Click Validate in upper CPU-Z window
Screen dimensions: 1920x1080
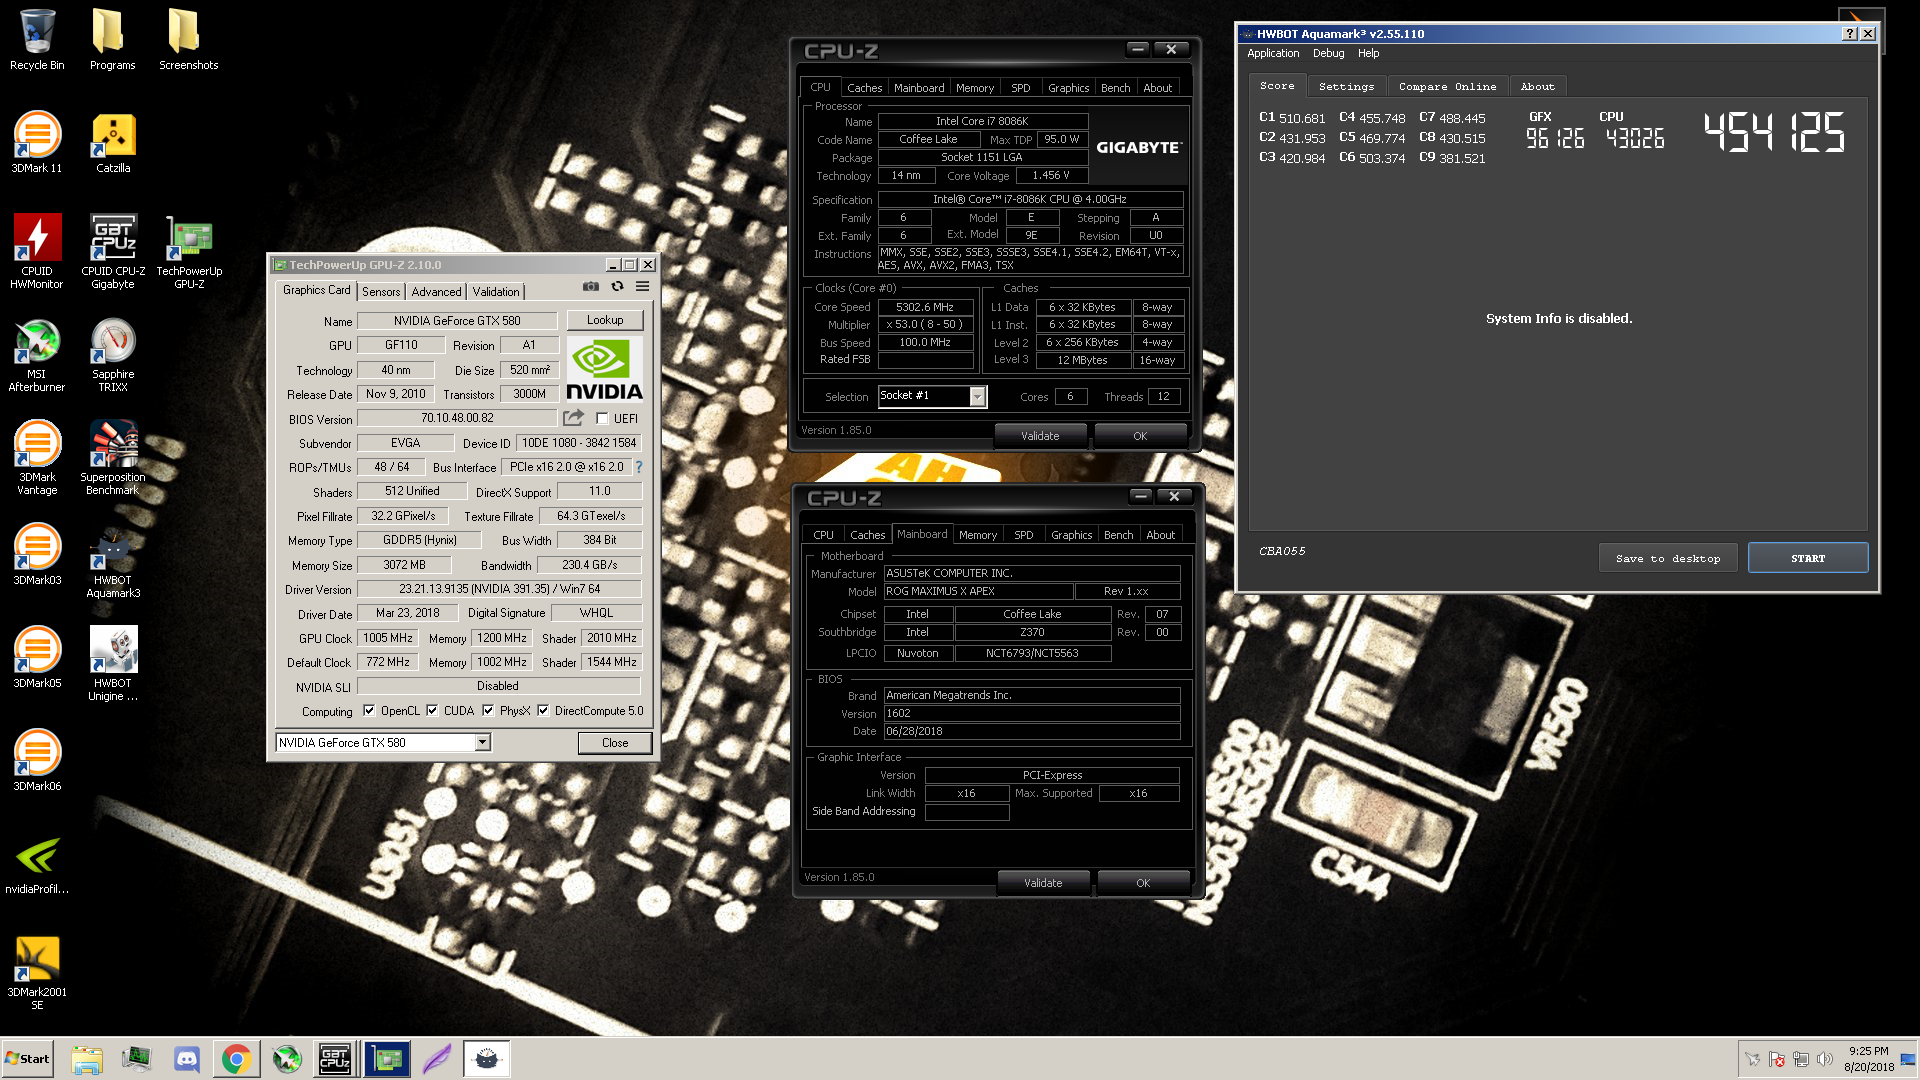click(1040, 436)
